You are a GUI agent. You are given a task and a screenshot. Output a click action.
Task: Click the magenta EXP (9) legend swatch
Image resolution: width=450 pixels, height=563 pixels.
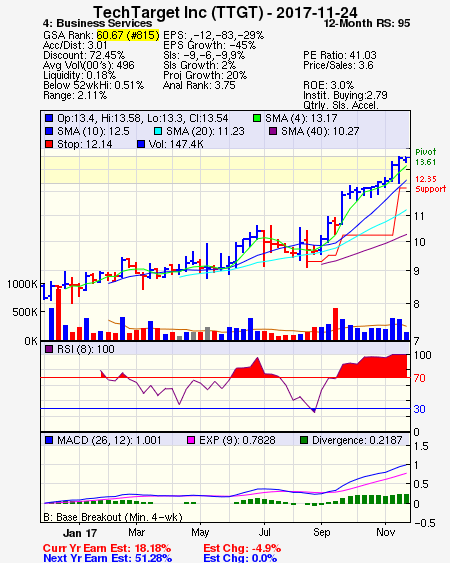[x=191, y=440]
